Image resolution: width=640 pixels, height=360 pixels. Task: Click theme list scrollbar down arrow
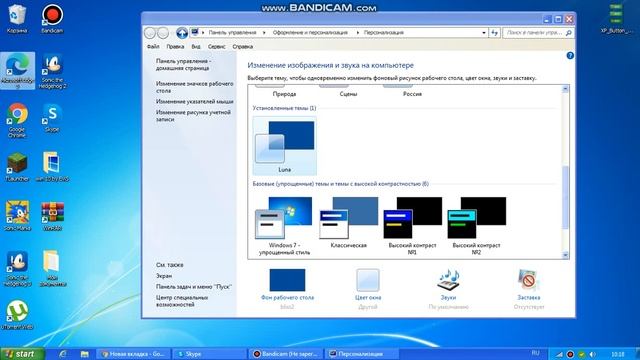pos(565,255)
